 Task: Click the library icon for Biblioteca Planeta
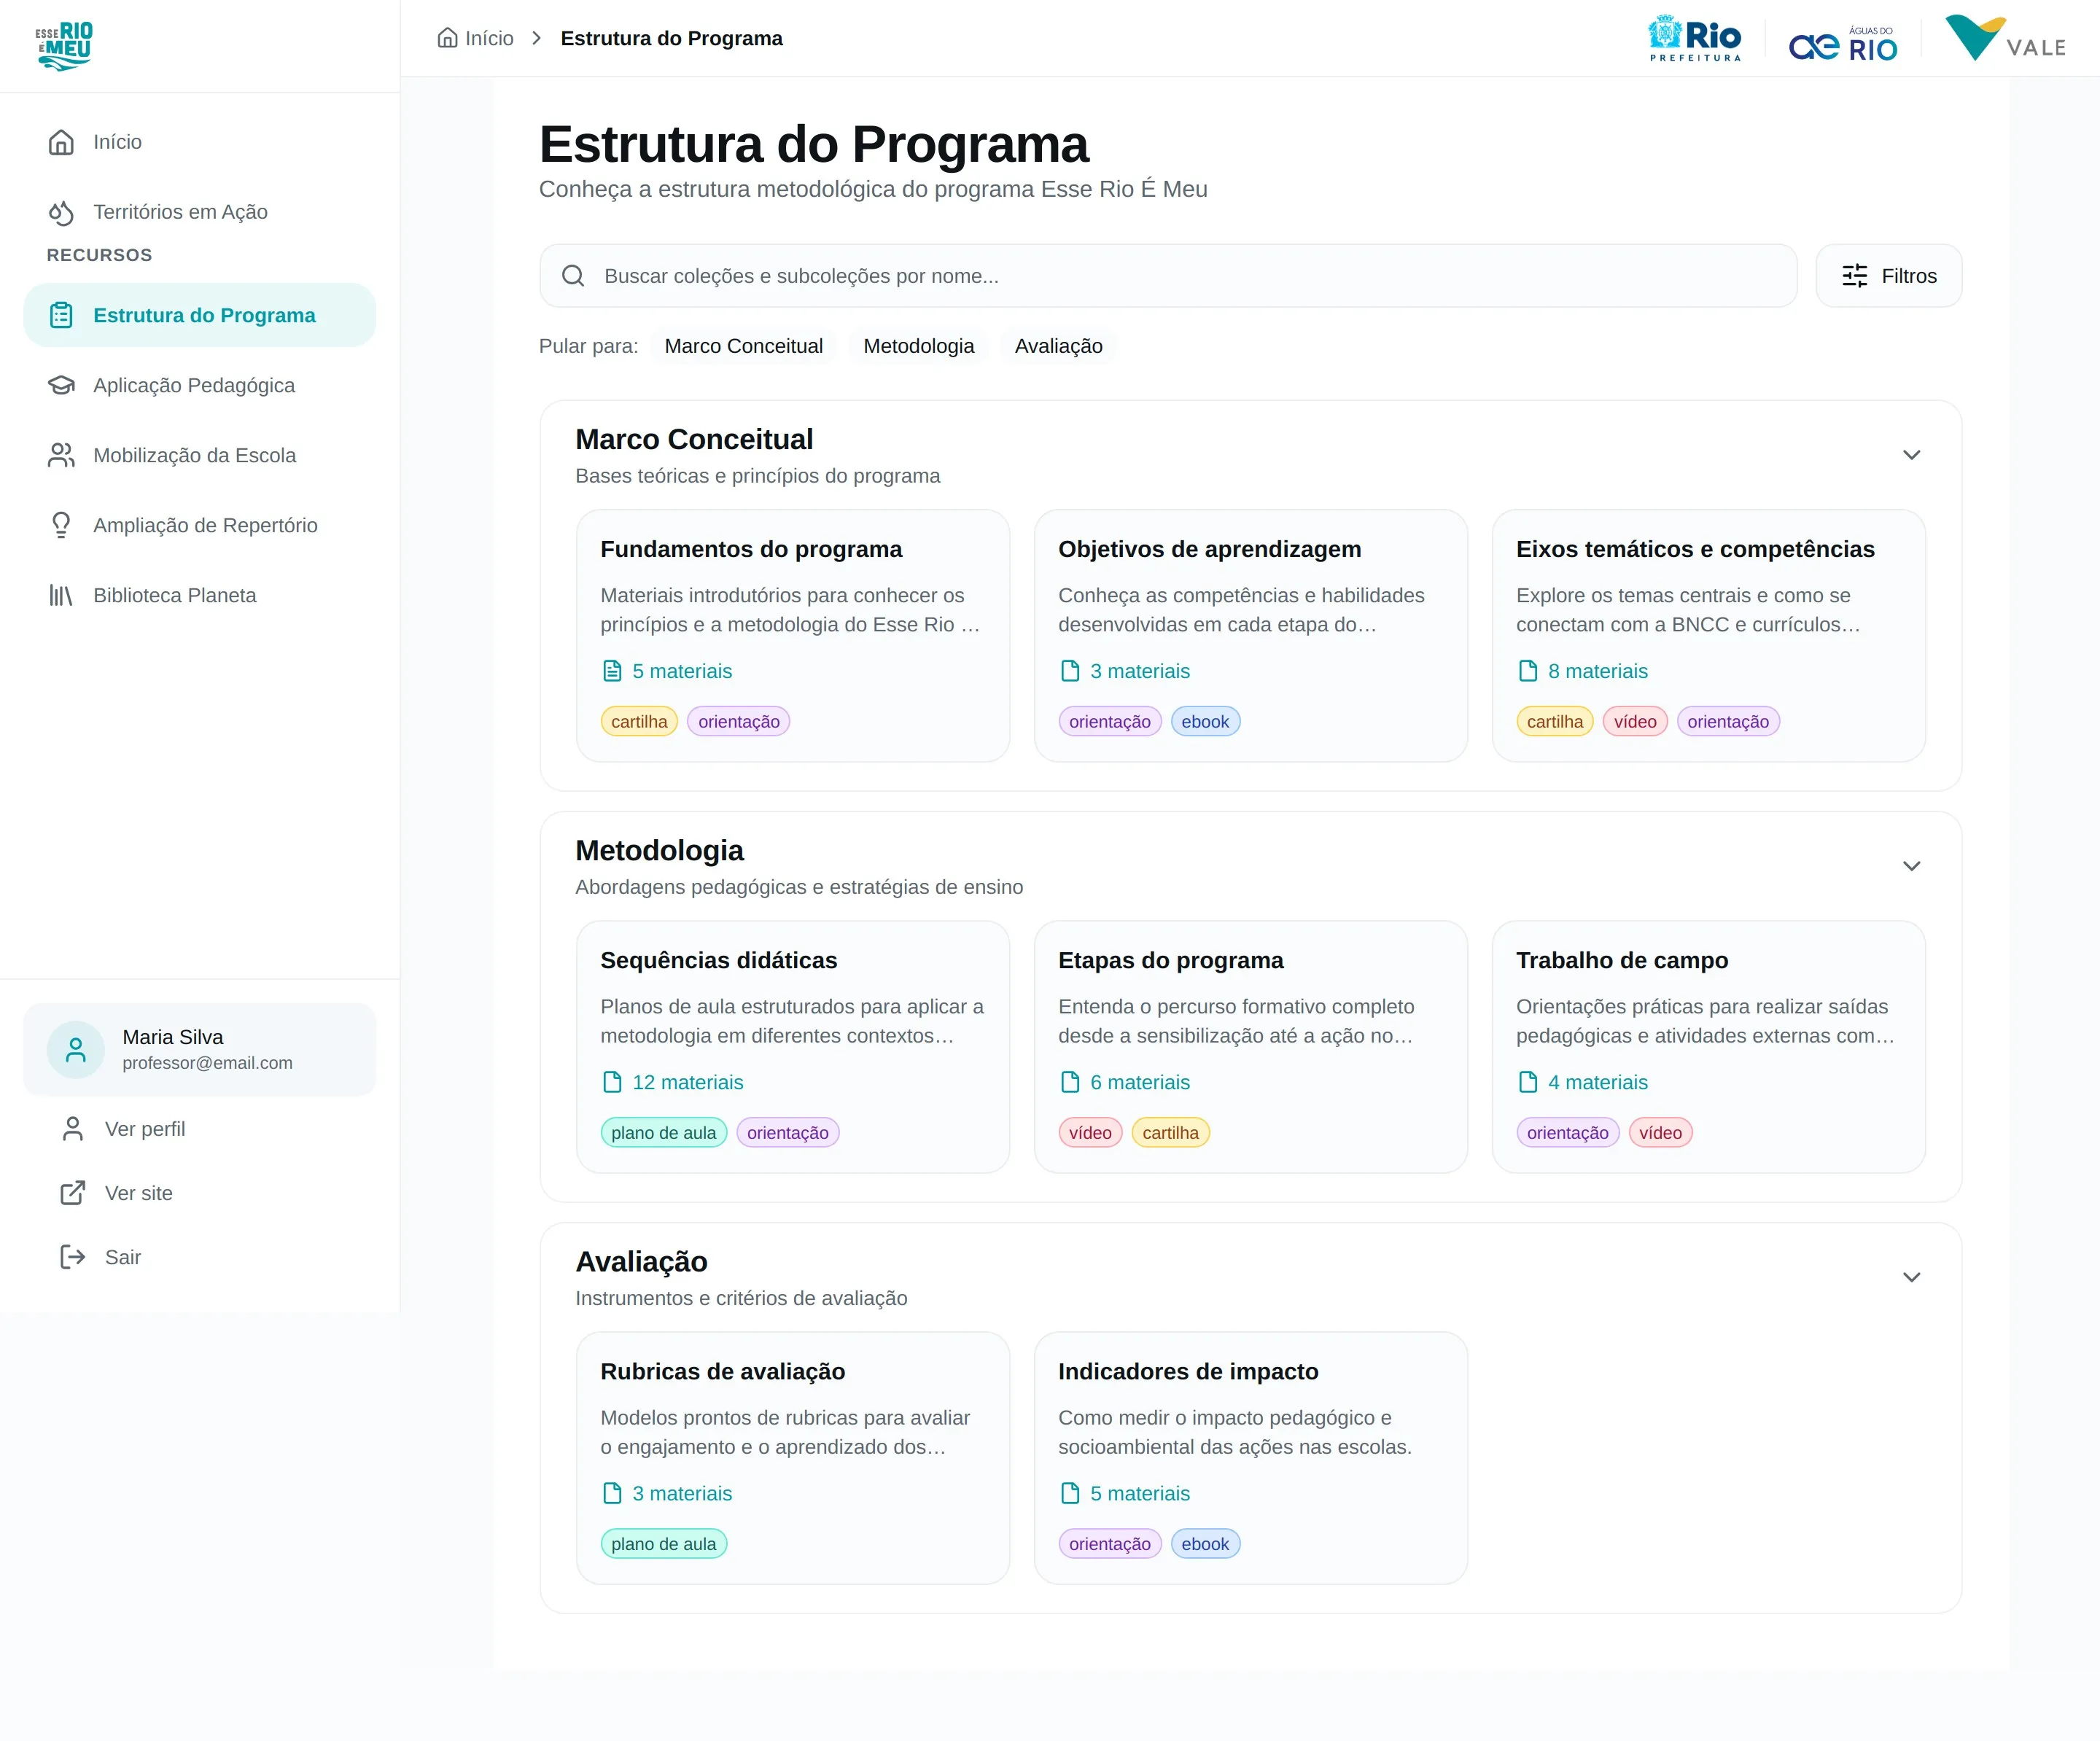[x=61, y=595]
